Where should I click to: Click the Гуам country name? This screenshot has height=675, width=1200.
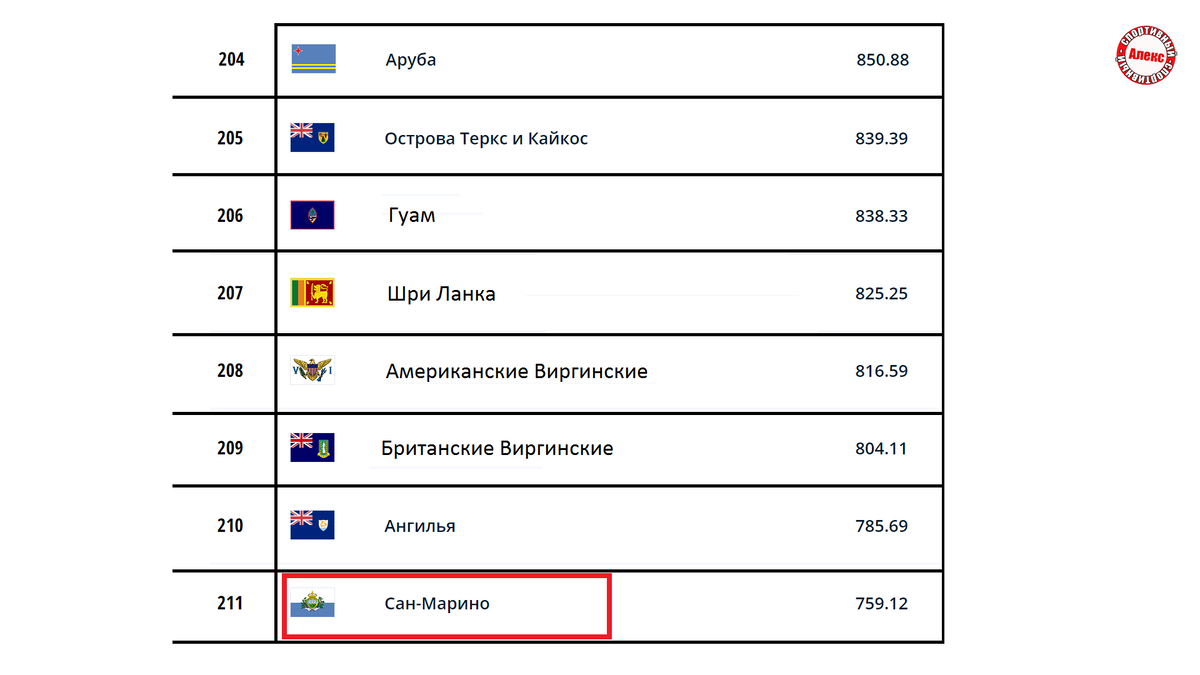[x=412, y=215]
